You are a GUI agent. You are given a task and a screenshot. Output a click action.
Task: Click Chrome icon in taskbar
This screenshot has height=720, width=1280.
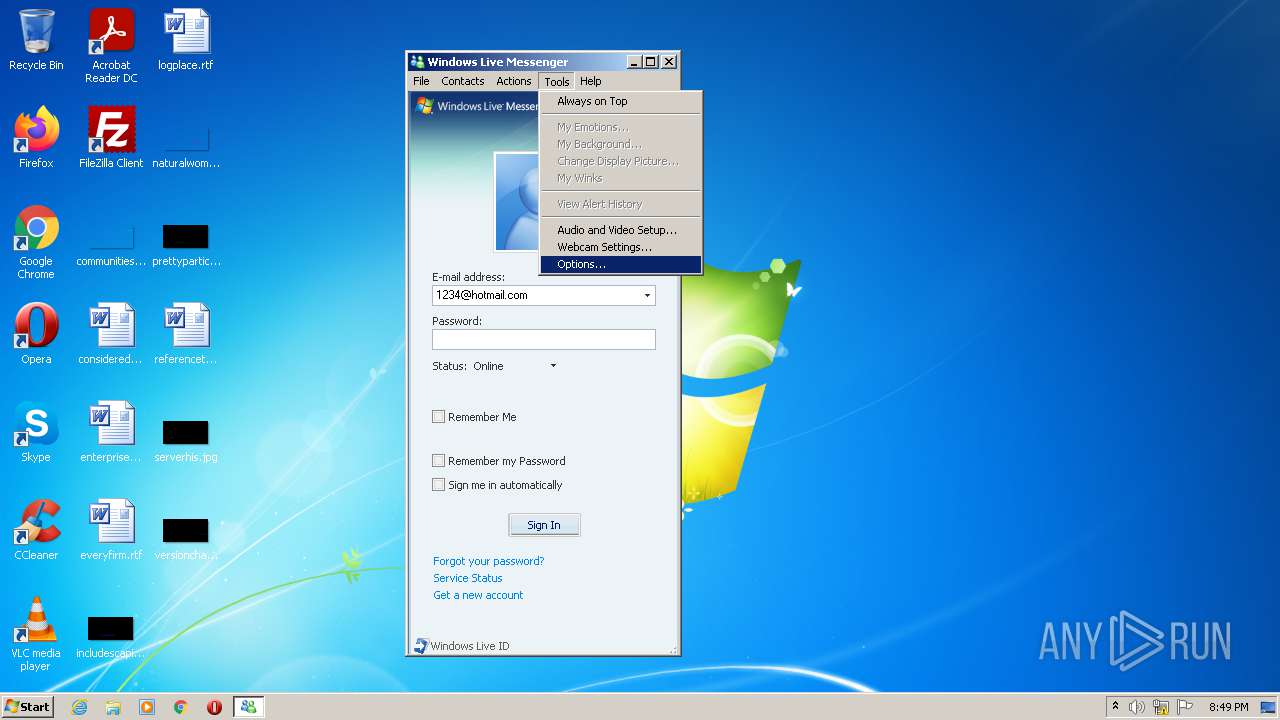(x=181, y=707)
